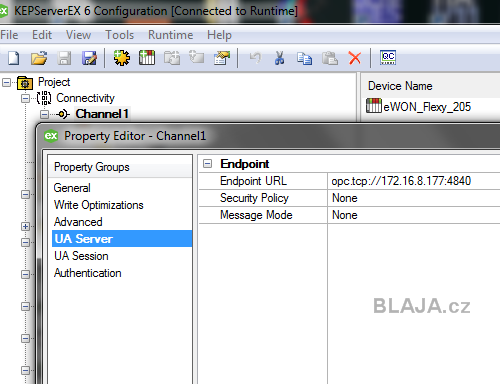Click the red Delete X icon
500x384 pixels.
pyautogui.click(x=355, y=58)
